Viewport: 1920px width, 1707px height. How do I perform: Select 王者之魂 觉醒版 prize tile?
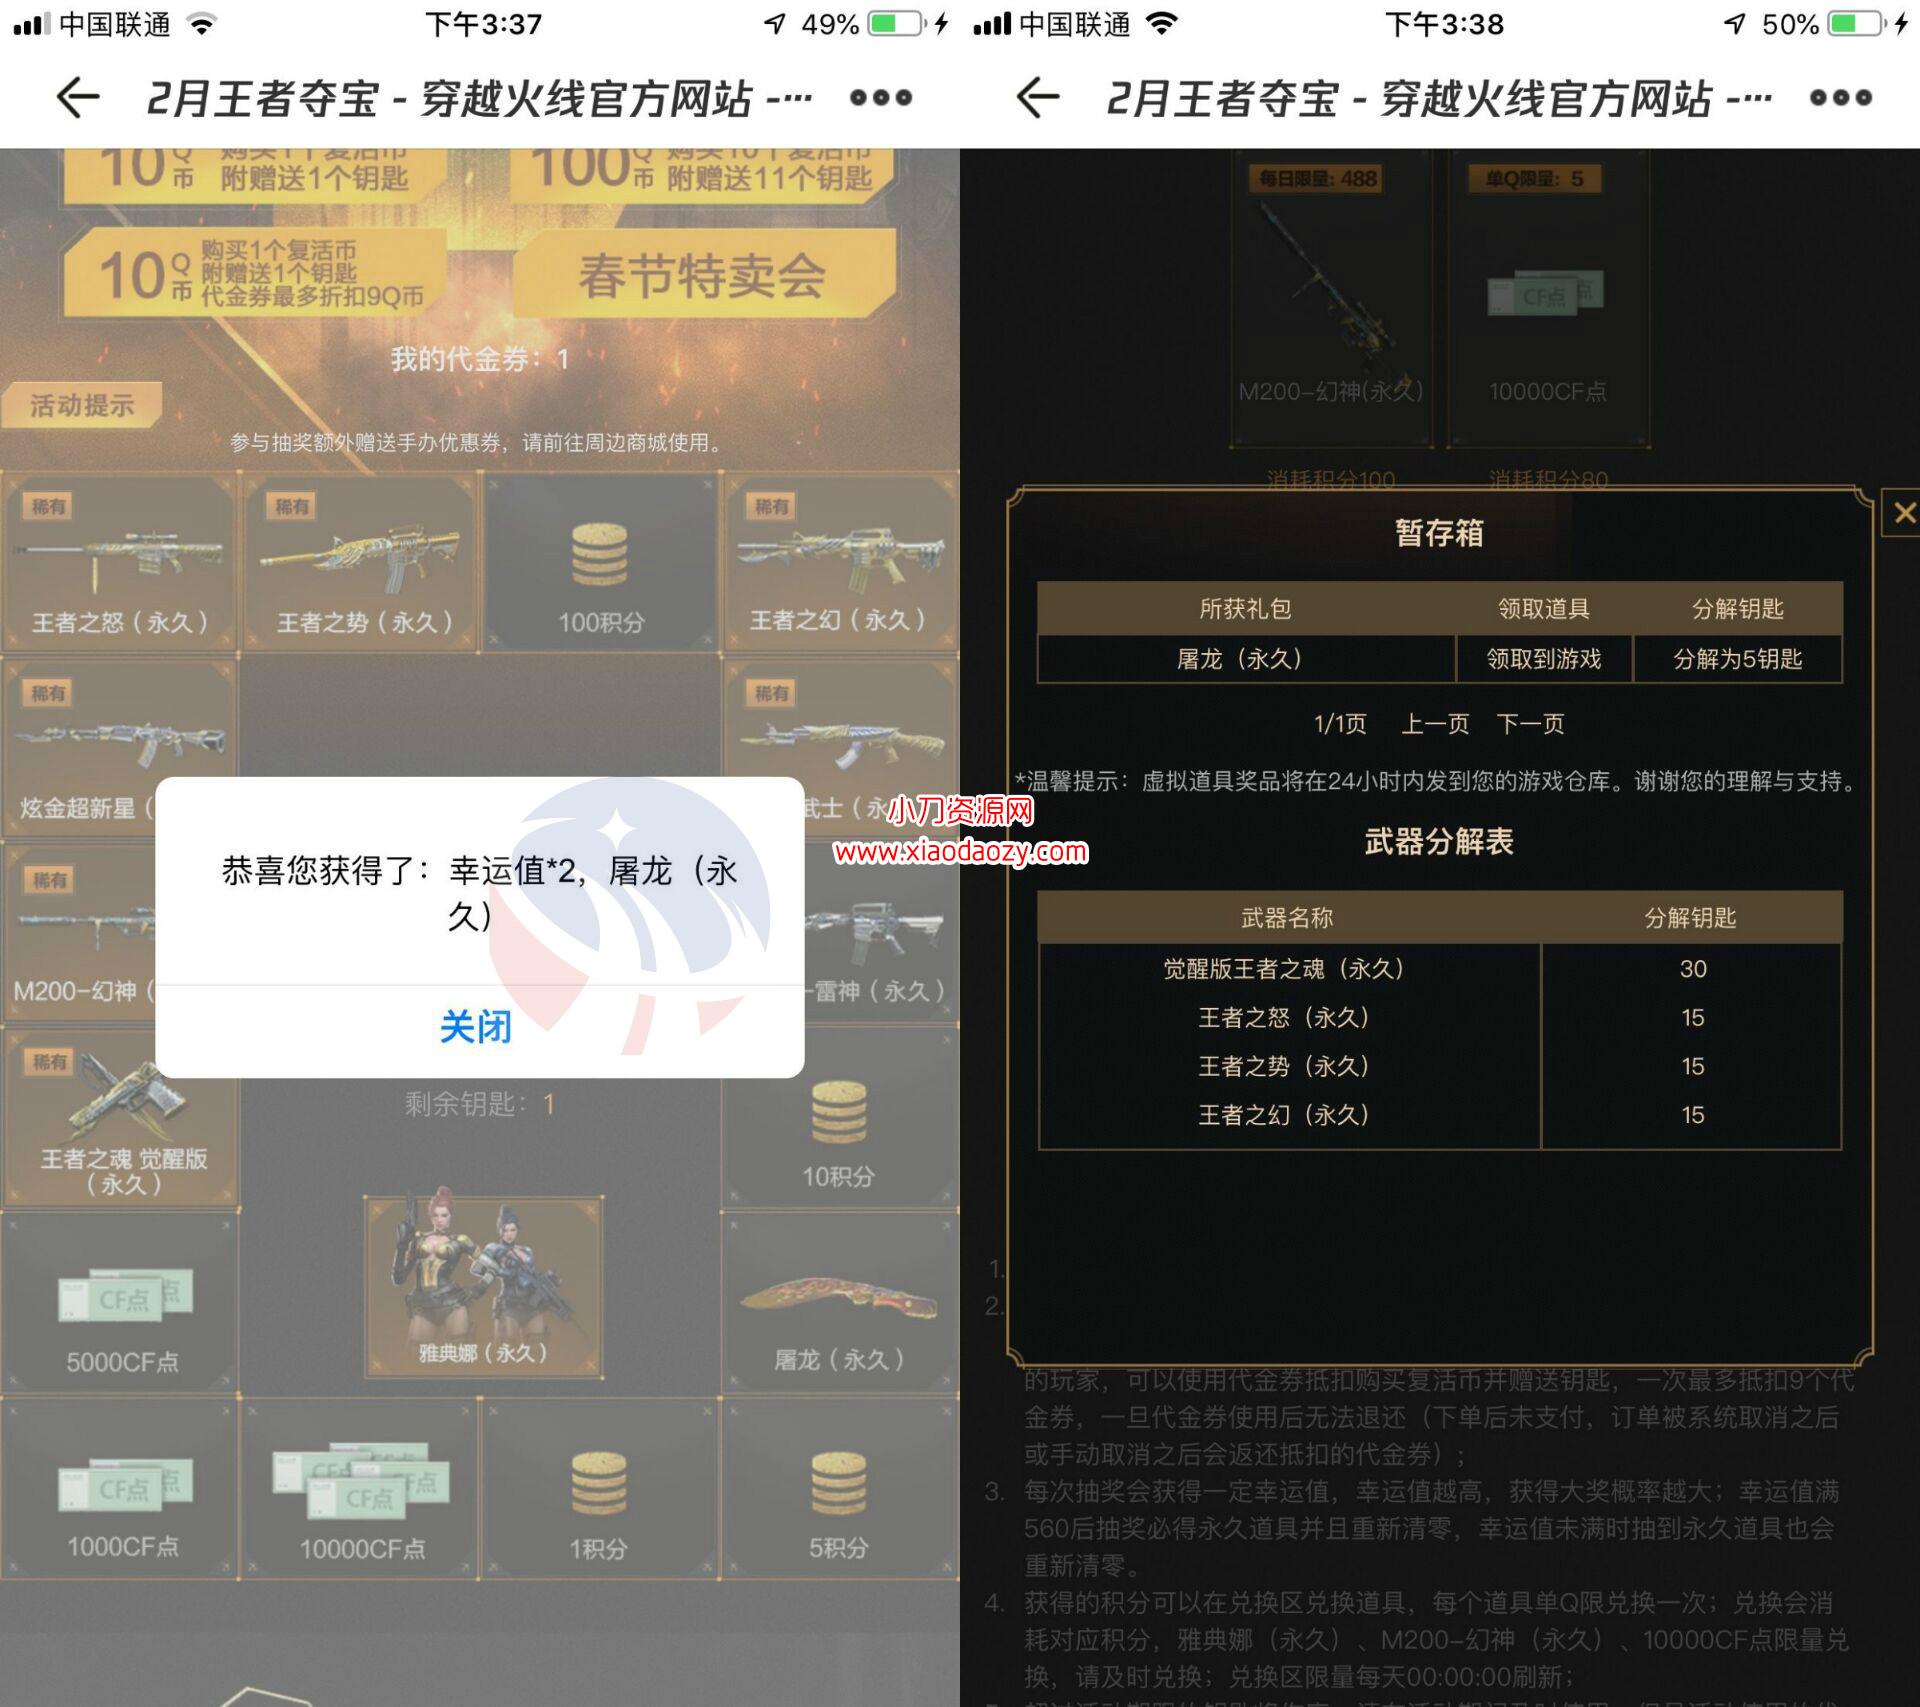pyautogui.click(x=119, y=1117)
